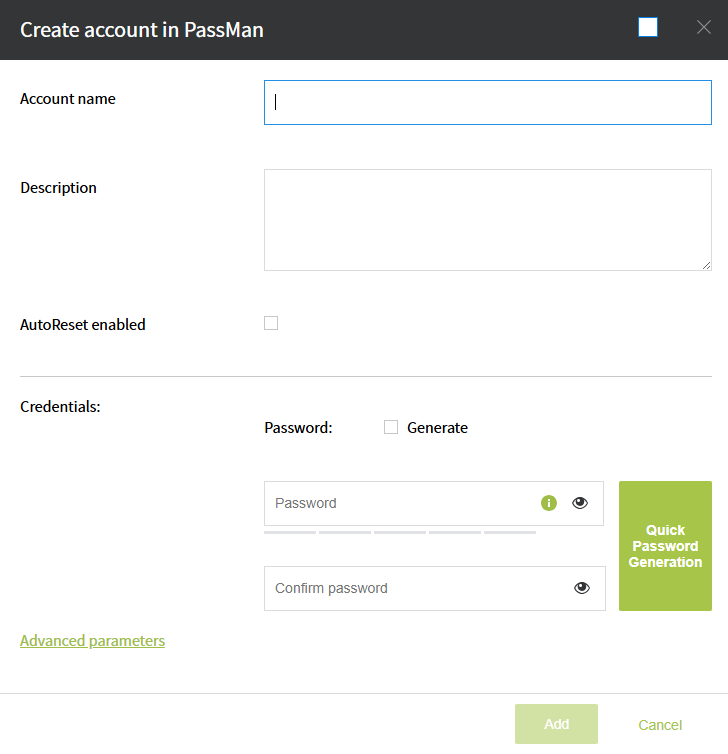Viewport: 728px width, 754px height.
Task: Reveal the Password field via eye icon
Action: point(580,503)
